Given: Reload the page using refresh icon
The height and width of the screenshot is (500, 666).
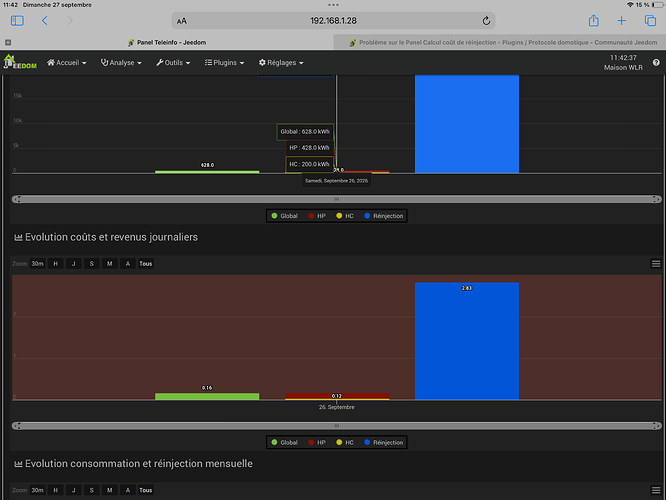Looking at the screenshot, I should (x=486, y=20).
